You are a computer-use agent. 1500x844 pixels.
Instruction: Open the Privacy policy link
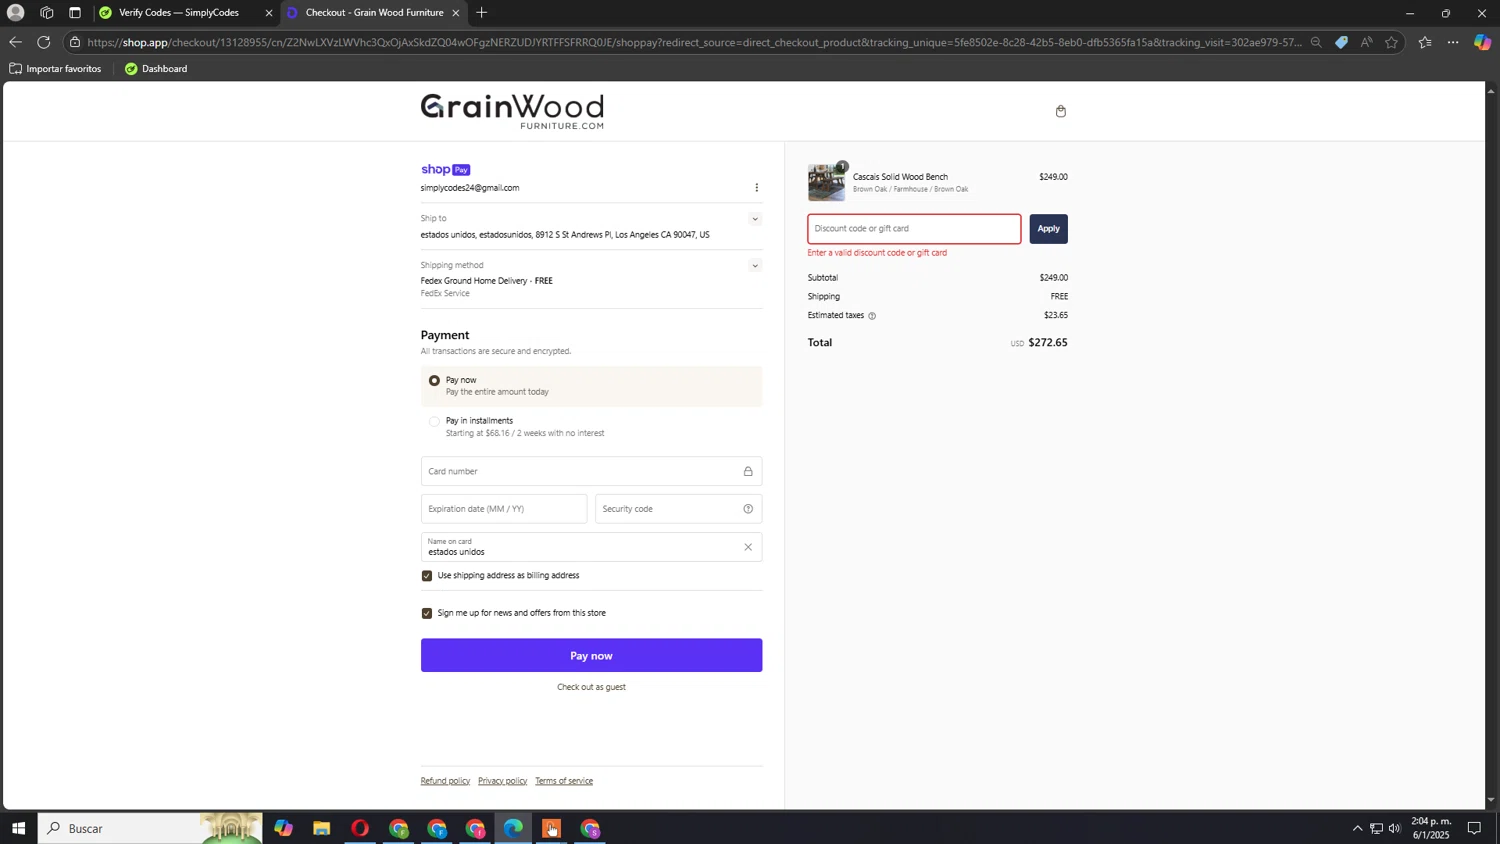click(502, 781)
